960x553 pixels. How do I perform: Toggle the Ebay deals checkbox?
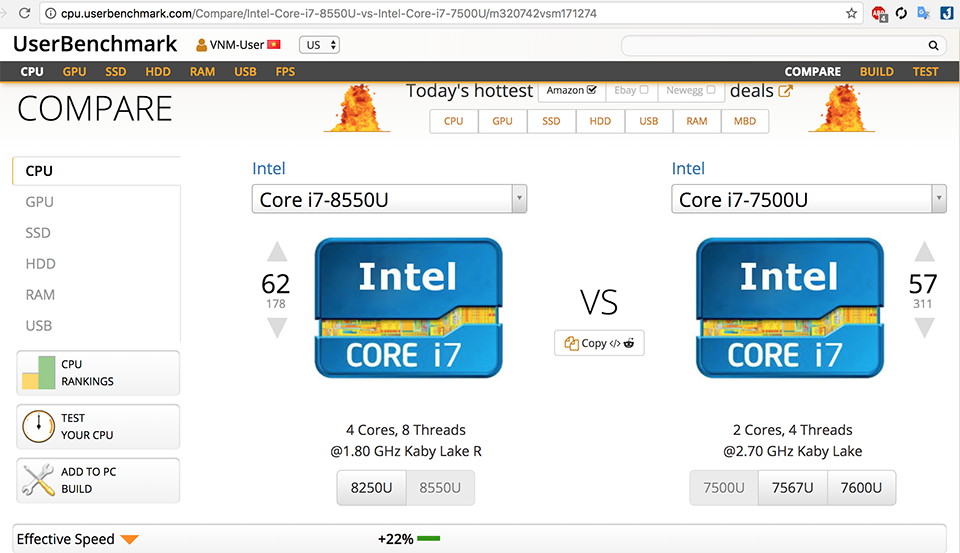(643, 90)
